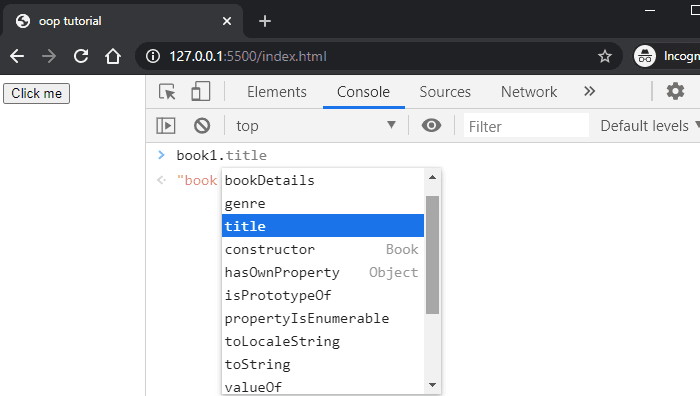This screenshot has height=396, width=700.
Task: Choose propertyIsEnumerable suggestion
Action: click(323, 318)
